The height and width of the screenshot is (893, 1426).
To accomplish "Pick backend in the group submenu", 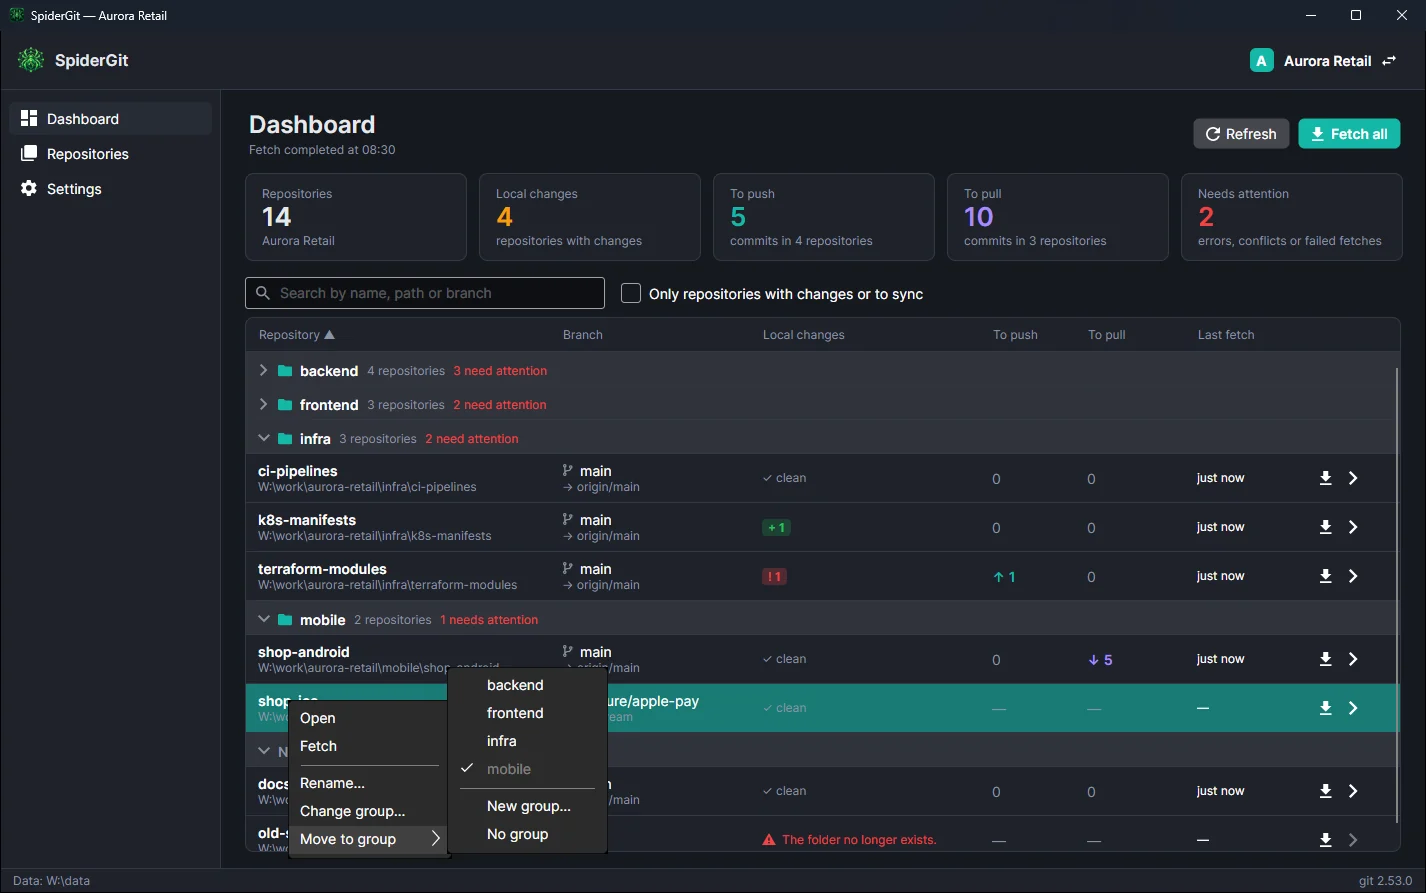I will coord(527,685).
